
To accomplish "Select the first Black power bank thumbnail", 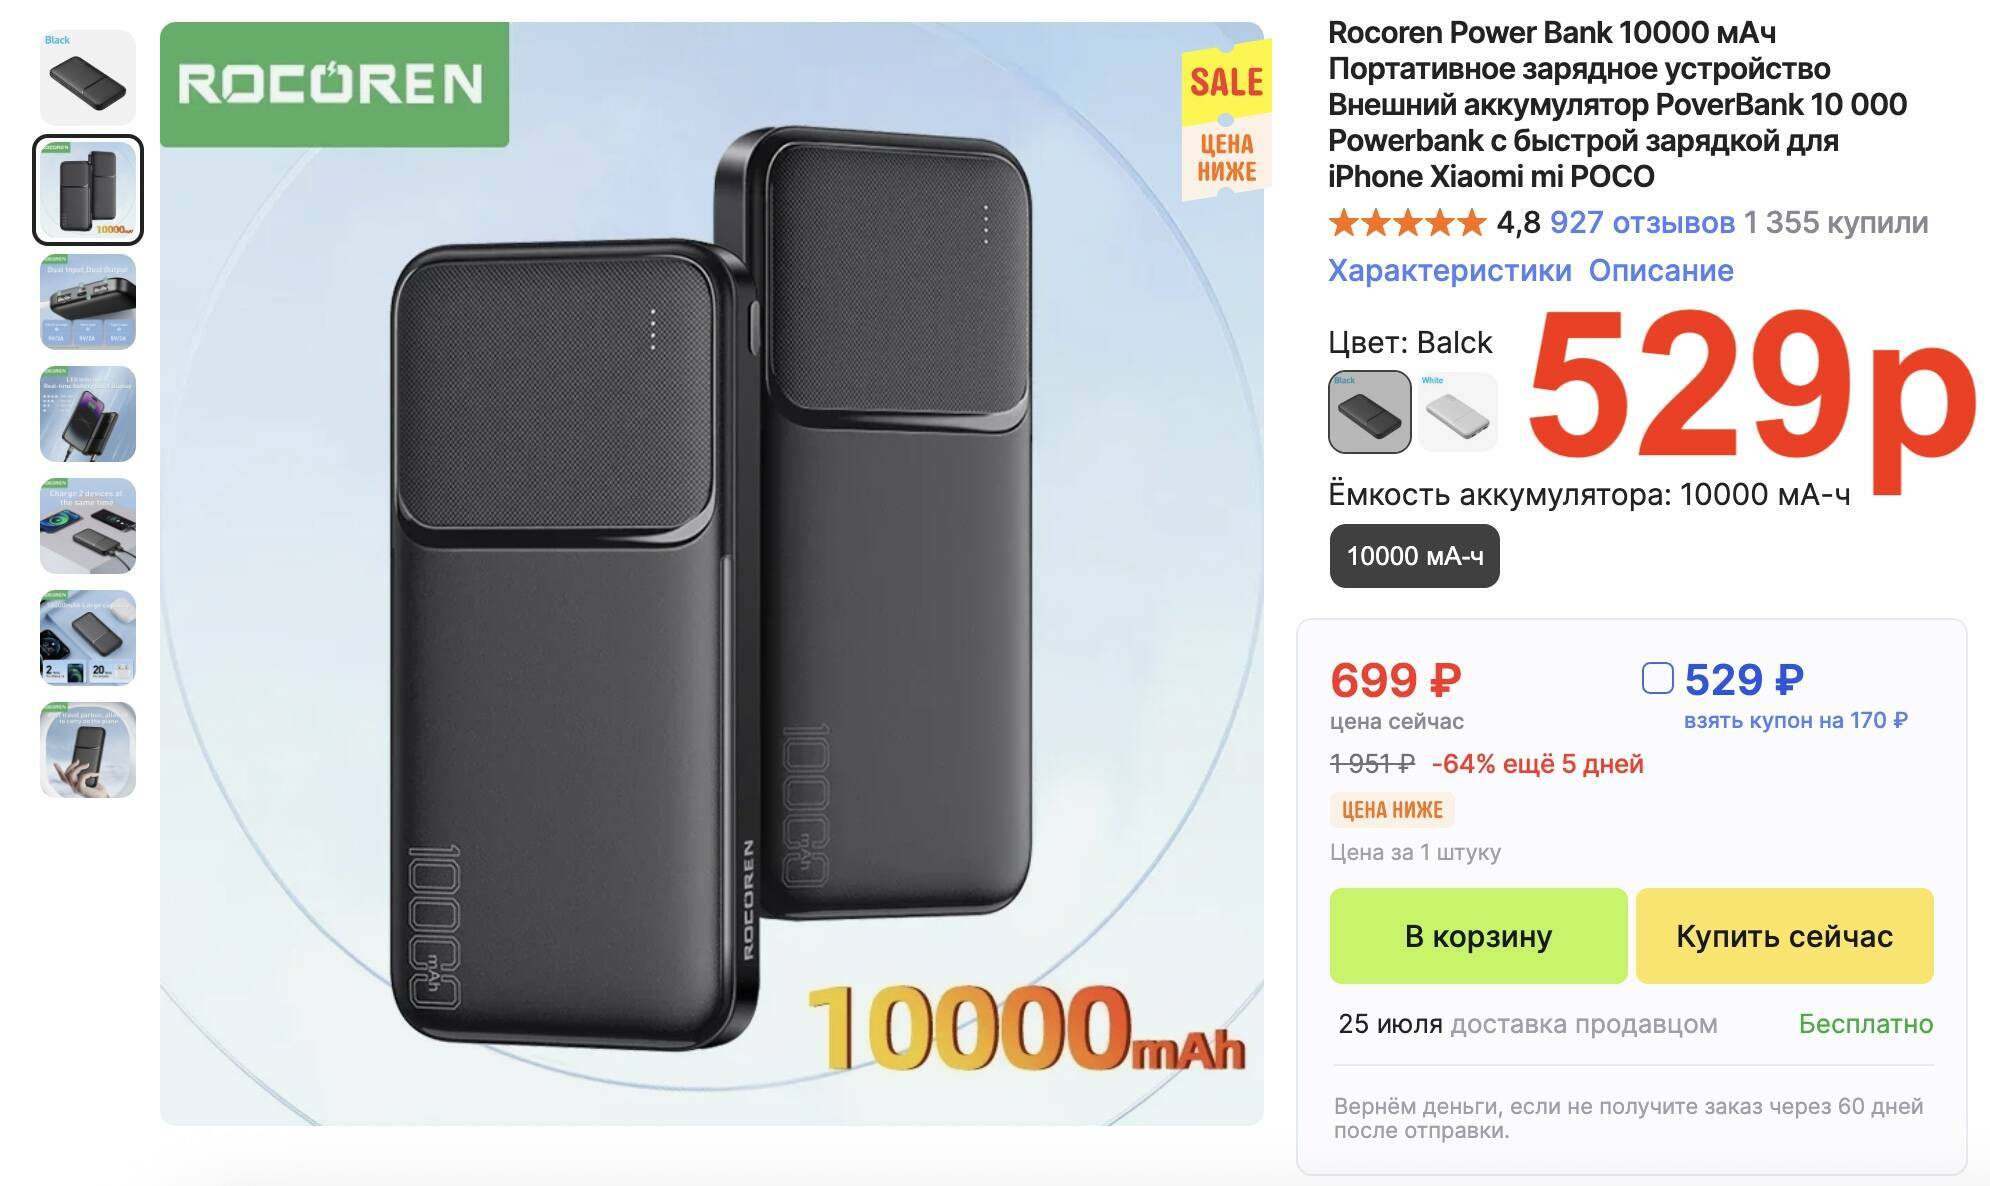I will coord(88,78).
